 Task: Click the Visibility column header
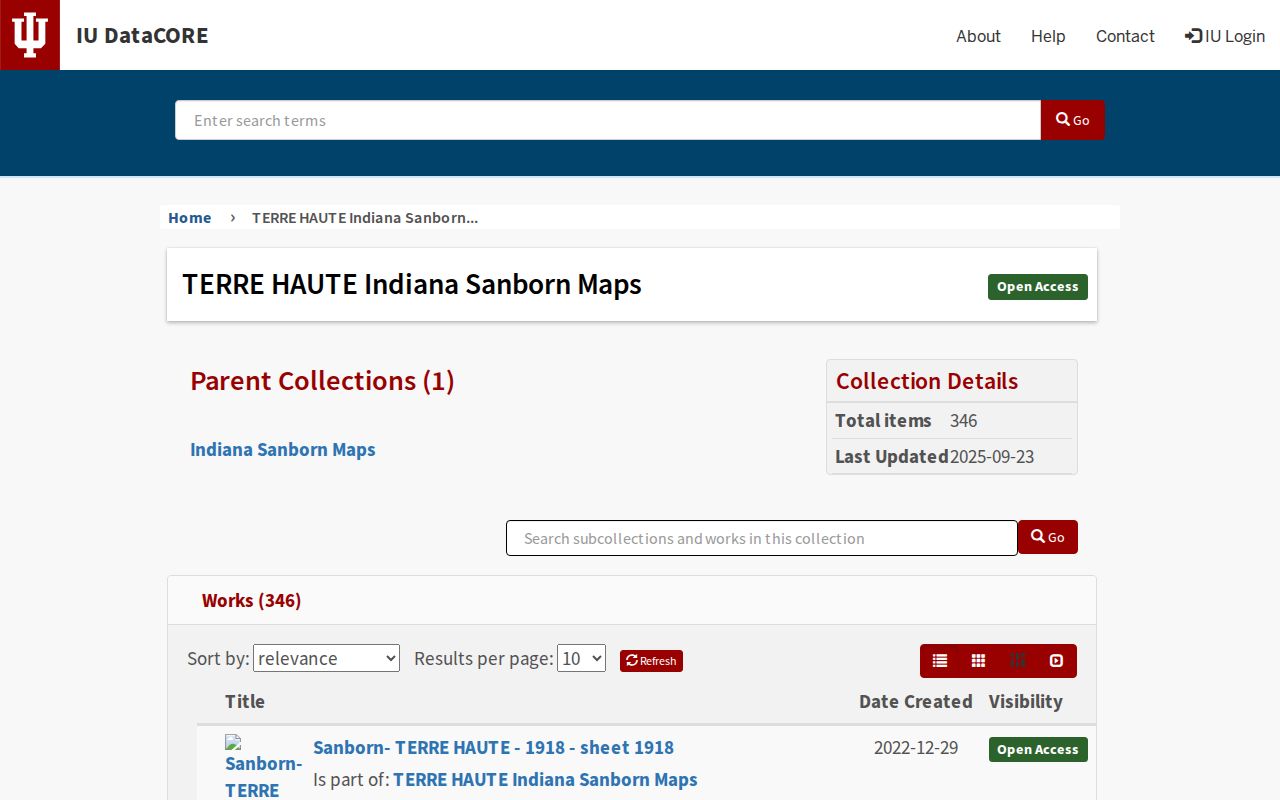1026,701
